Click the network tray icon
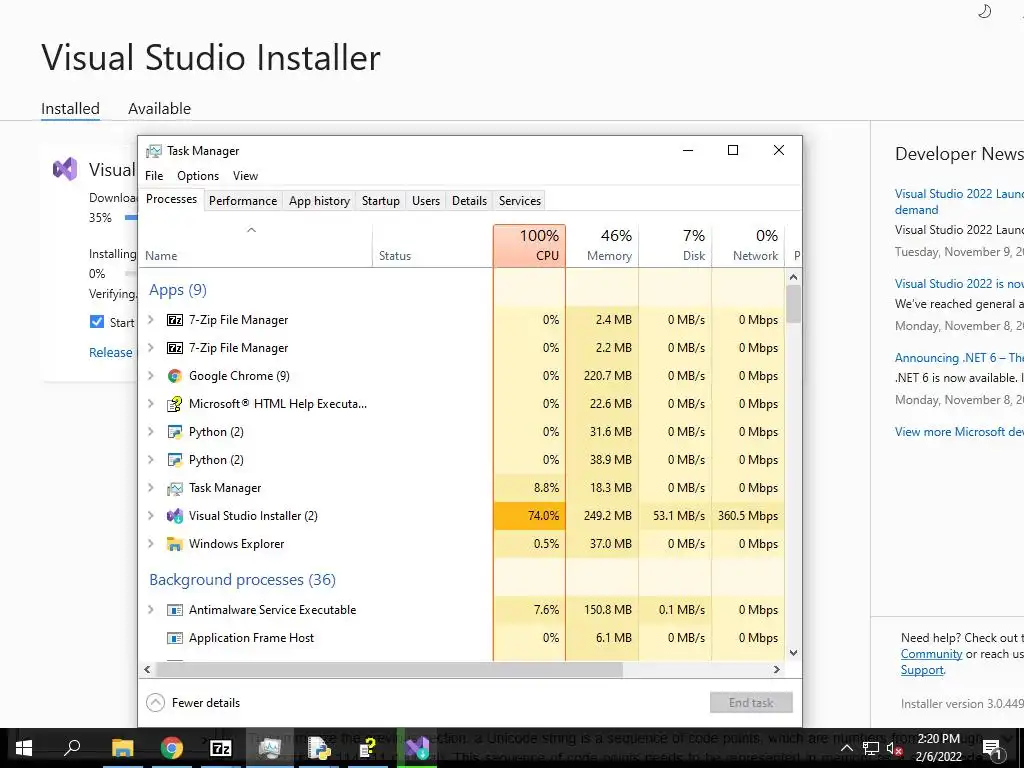 (871, 748)
